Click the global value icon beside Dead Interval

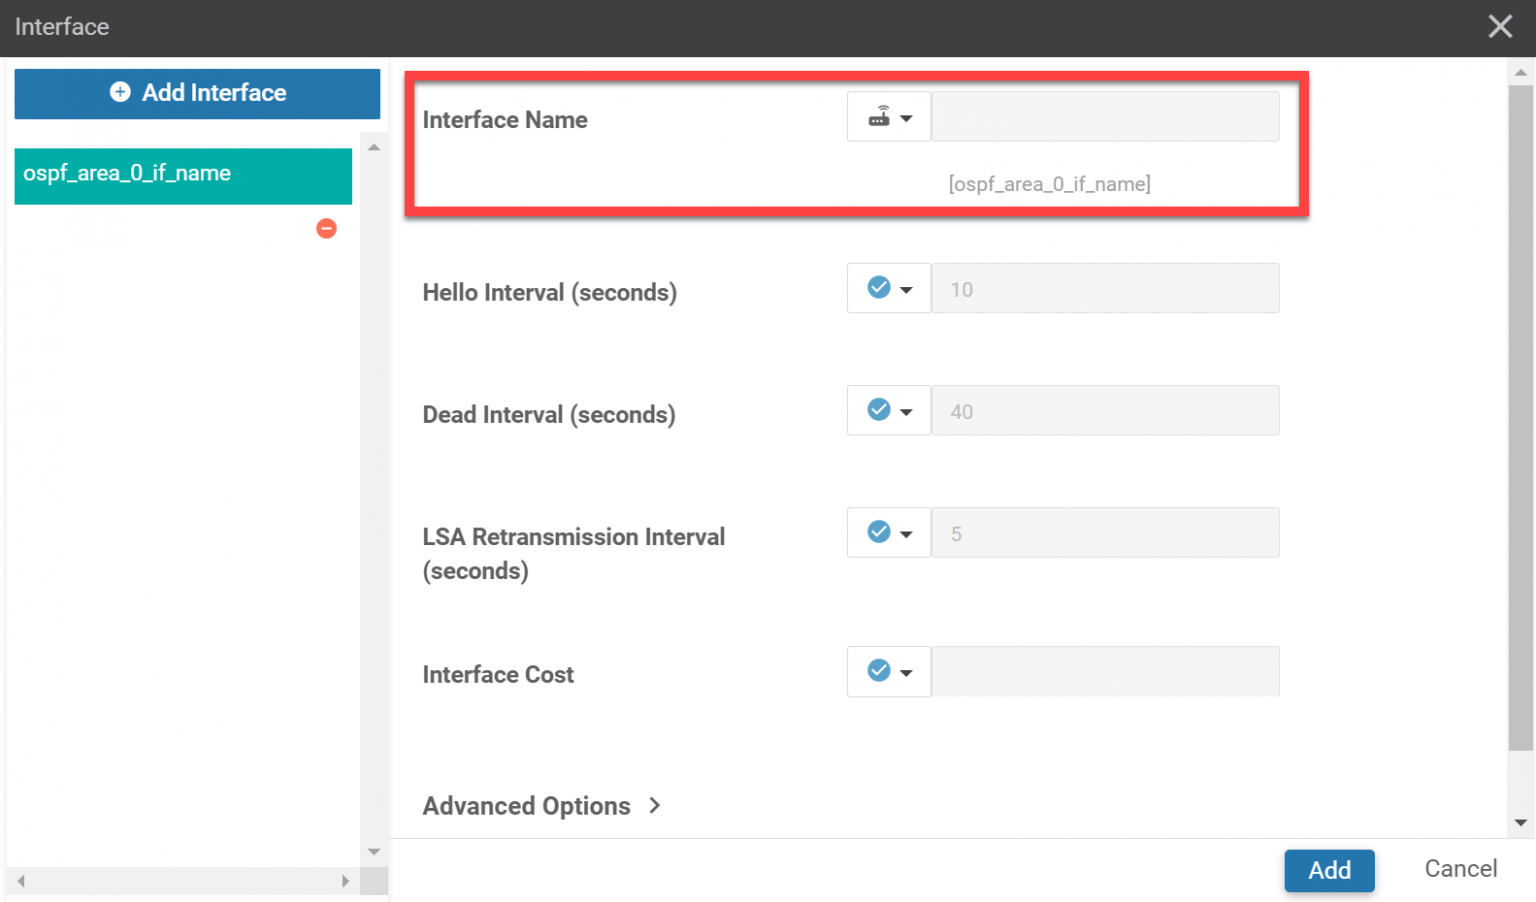pos(877,410)
